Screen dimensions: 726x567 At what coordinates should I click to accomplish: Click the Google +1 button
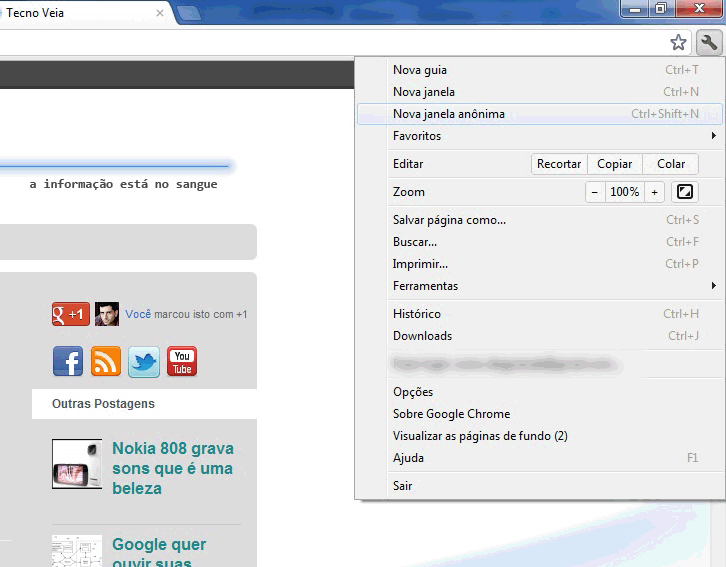71,314
